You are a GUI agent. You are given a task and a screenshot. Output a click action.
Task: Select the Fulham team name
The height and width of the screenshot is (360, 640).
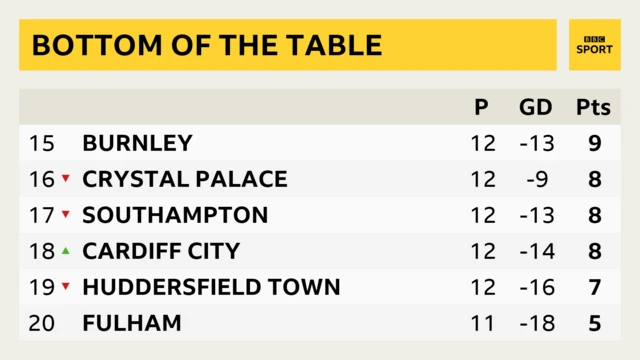[x=132, y=323]
